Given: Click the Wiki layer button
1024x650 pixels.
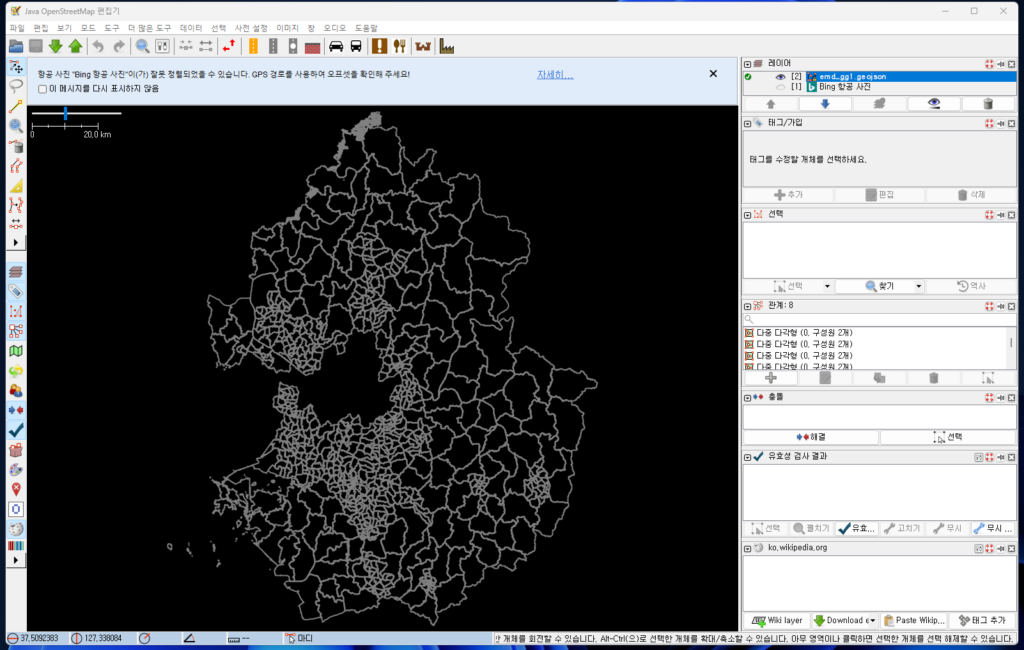Looking at the screenshot, I should (776, 620).
